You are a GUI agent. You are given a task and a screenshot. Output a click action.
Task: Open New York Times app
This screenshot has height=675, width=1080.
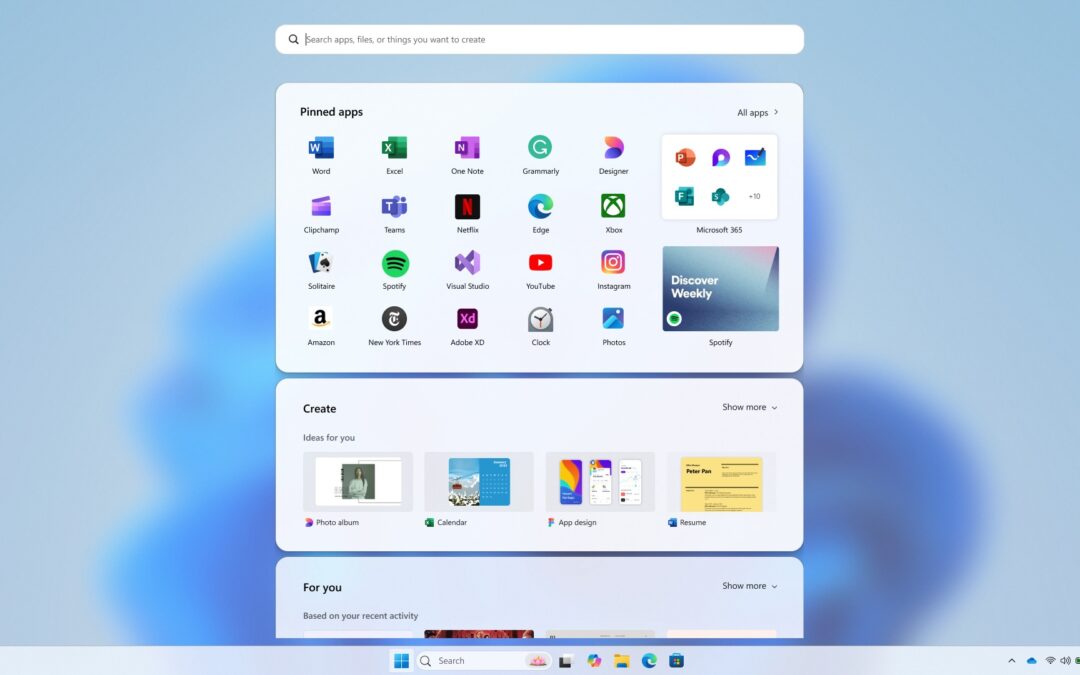coord(394,319)
